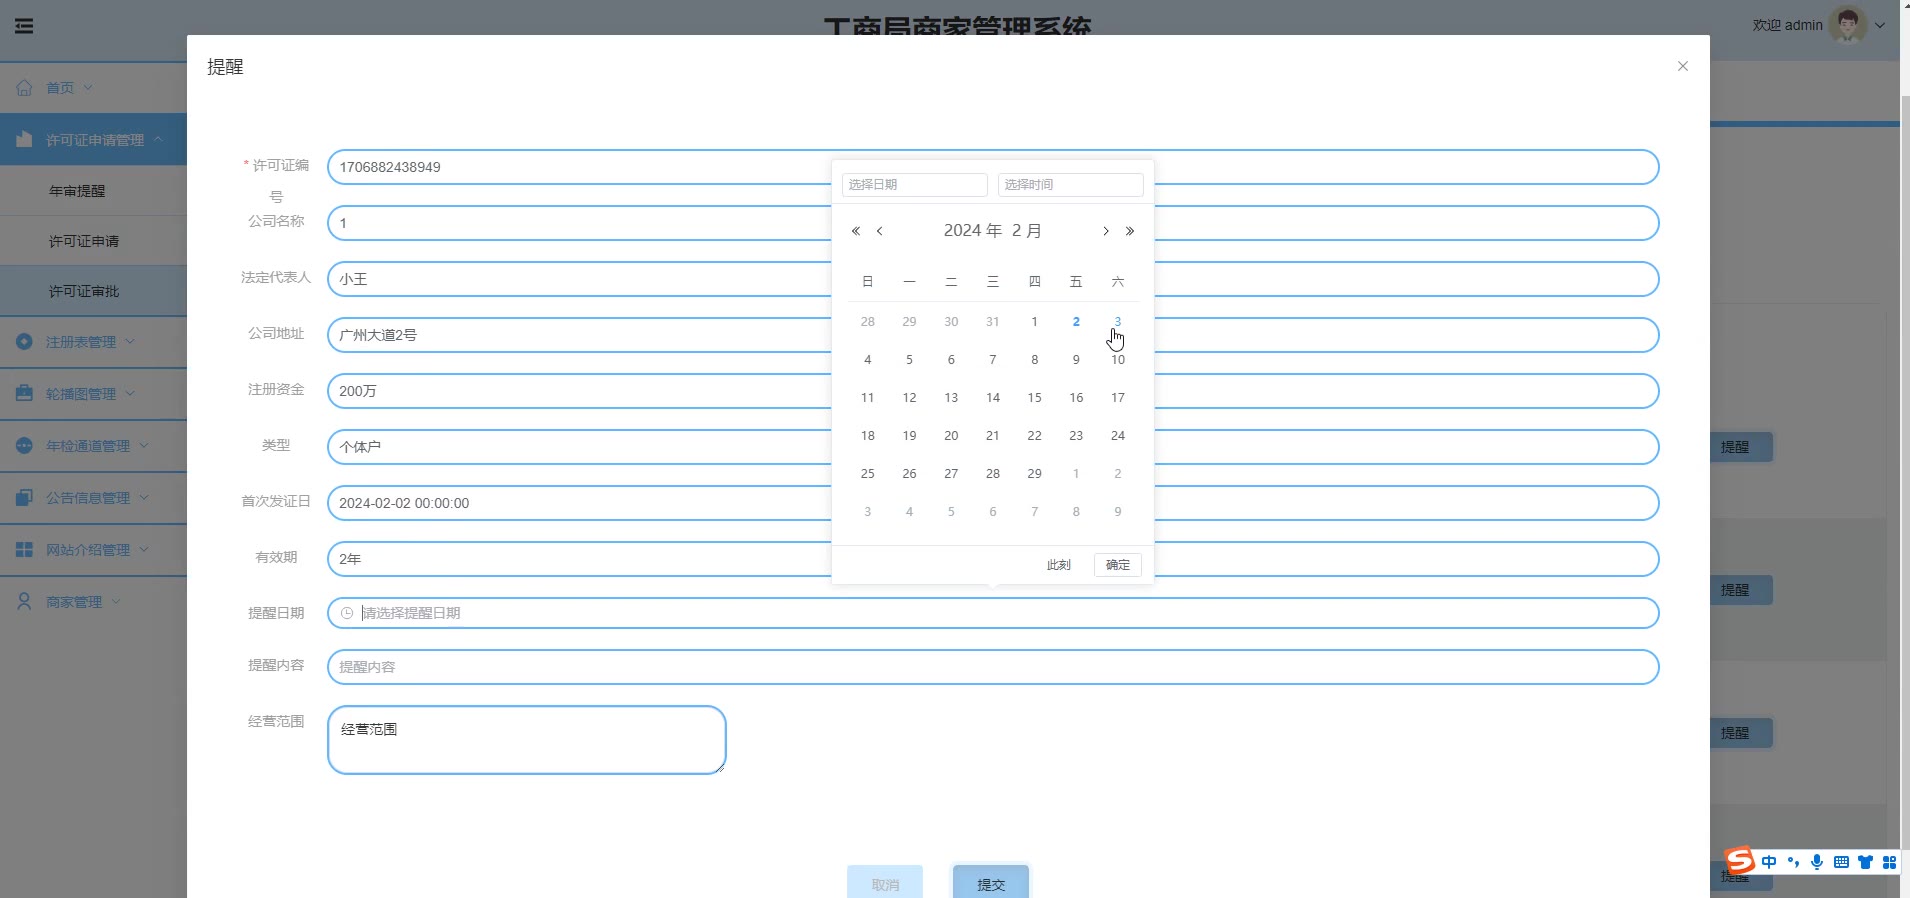Screen dimensions: 1910x898
Task: Toggle the Sogou 中 language mode icon
Action: coord(1769,862)
